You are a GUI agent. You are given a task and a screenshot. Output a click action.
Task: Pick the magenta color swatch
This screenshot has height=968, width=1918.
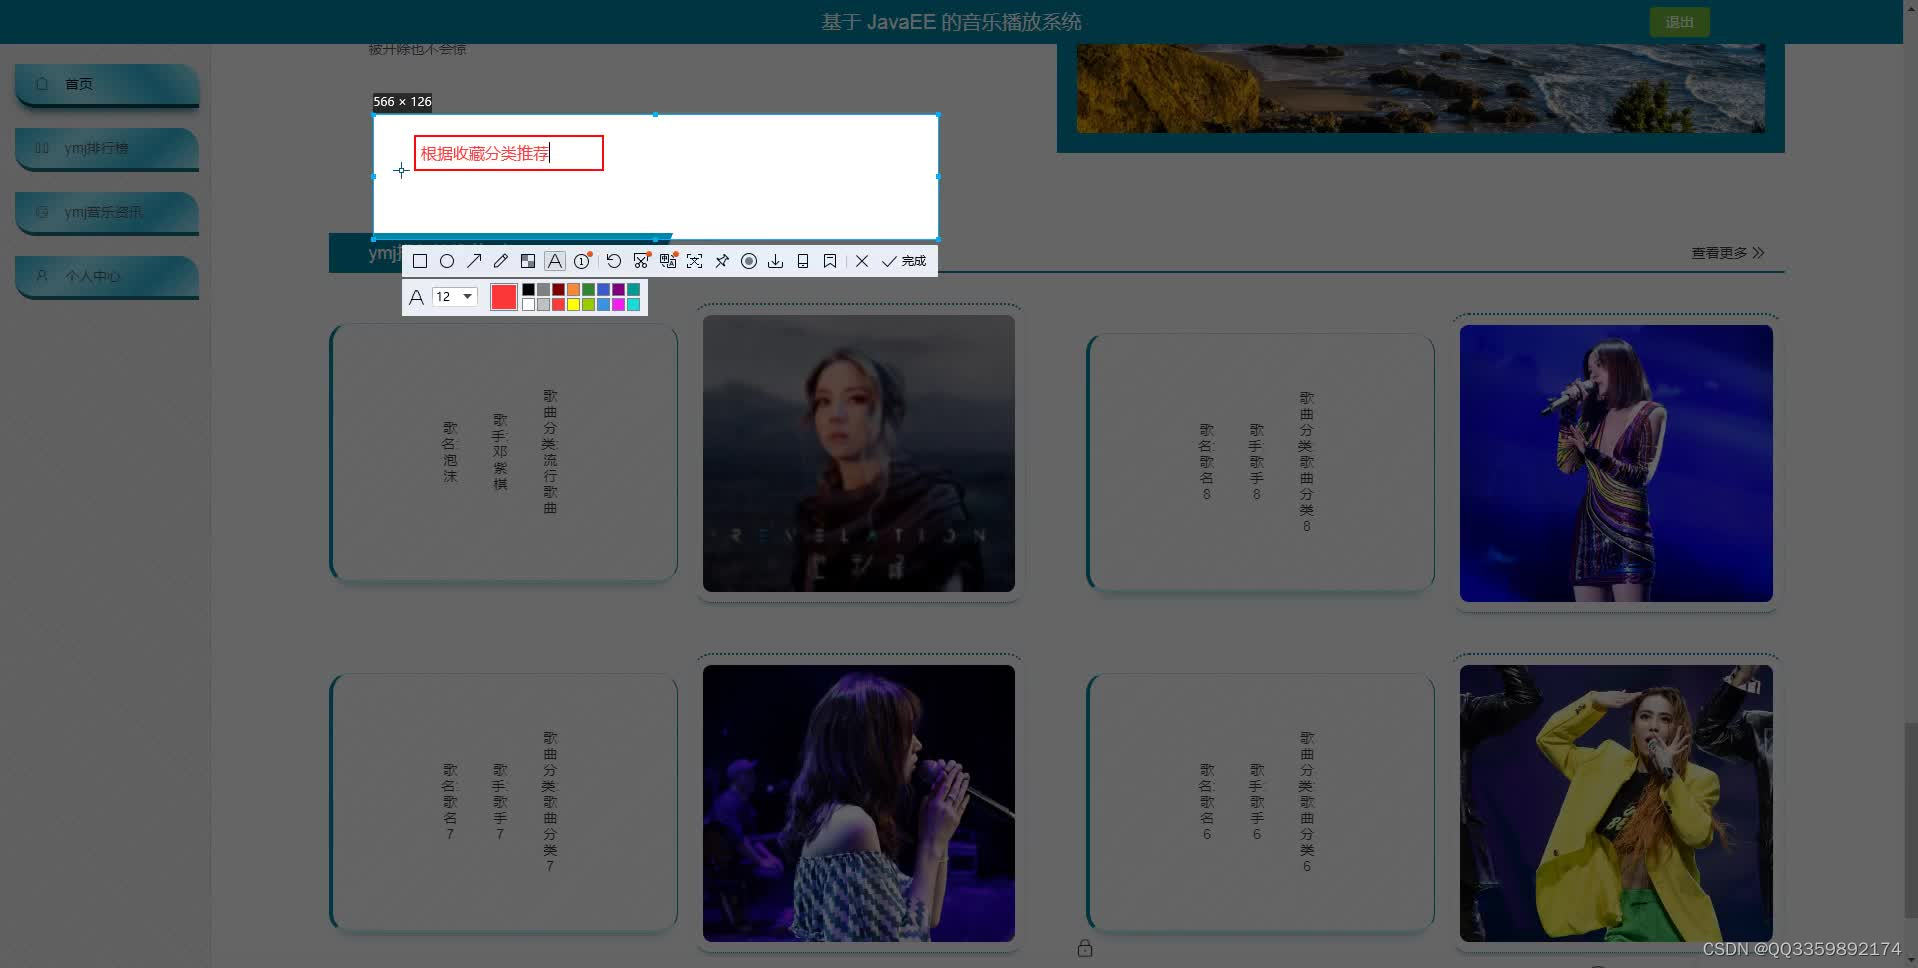(618, 304)
